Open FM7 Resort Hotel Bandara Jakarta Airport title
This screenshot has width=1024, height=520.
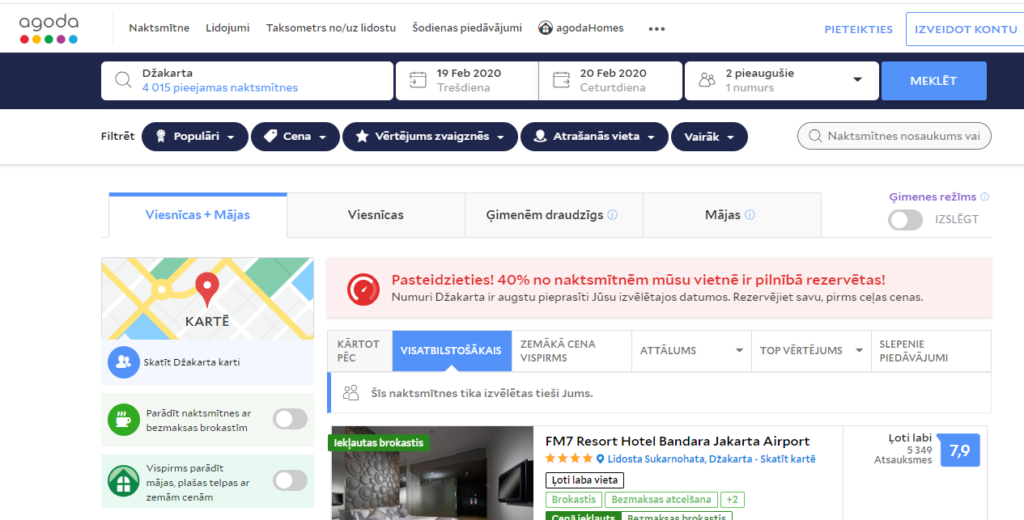click(677, 441)
